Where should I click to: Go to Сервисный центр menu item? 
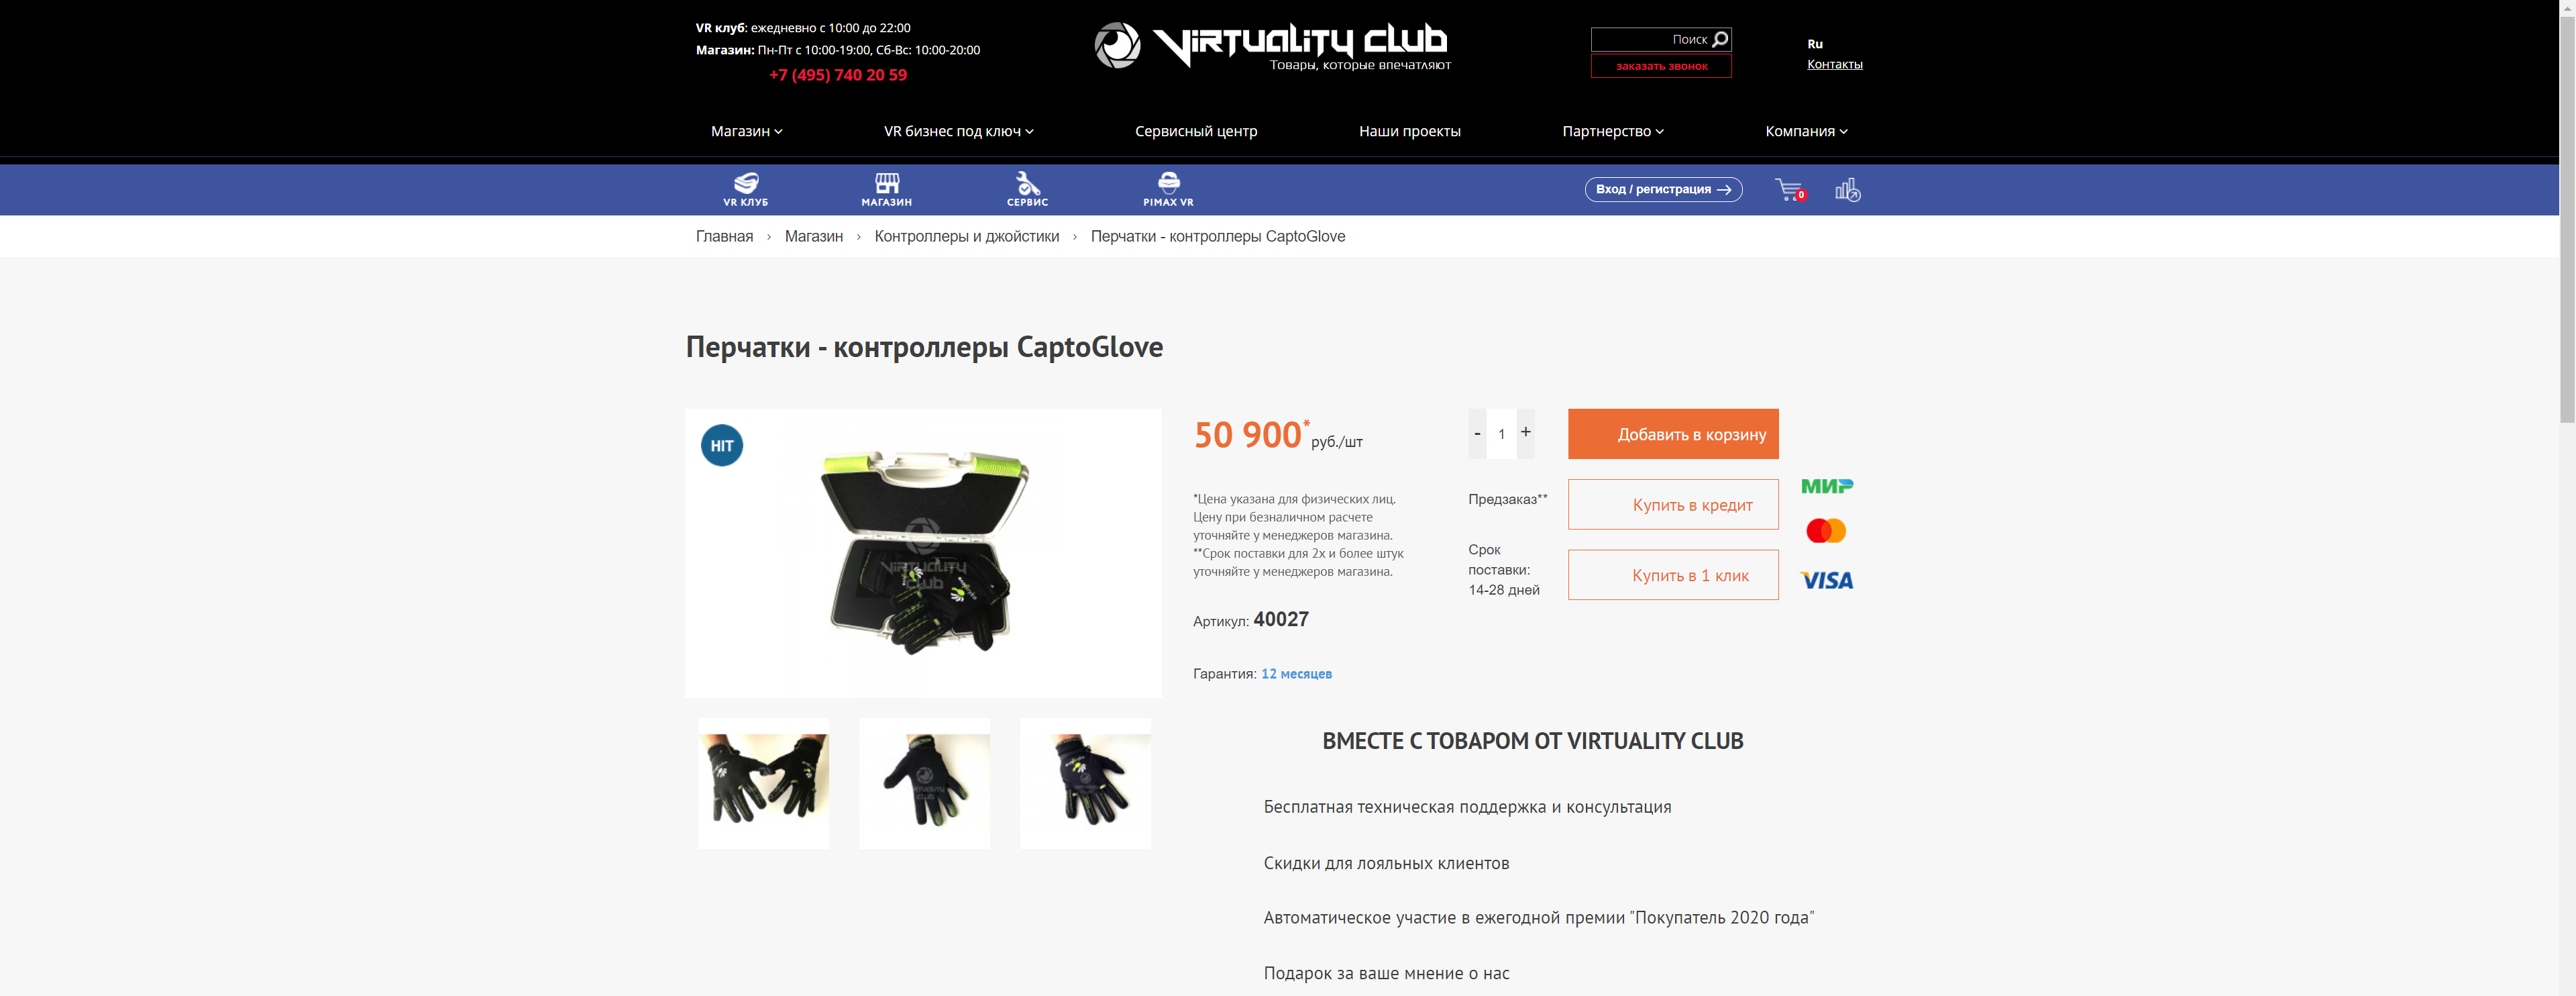click(1196, 131)
